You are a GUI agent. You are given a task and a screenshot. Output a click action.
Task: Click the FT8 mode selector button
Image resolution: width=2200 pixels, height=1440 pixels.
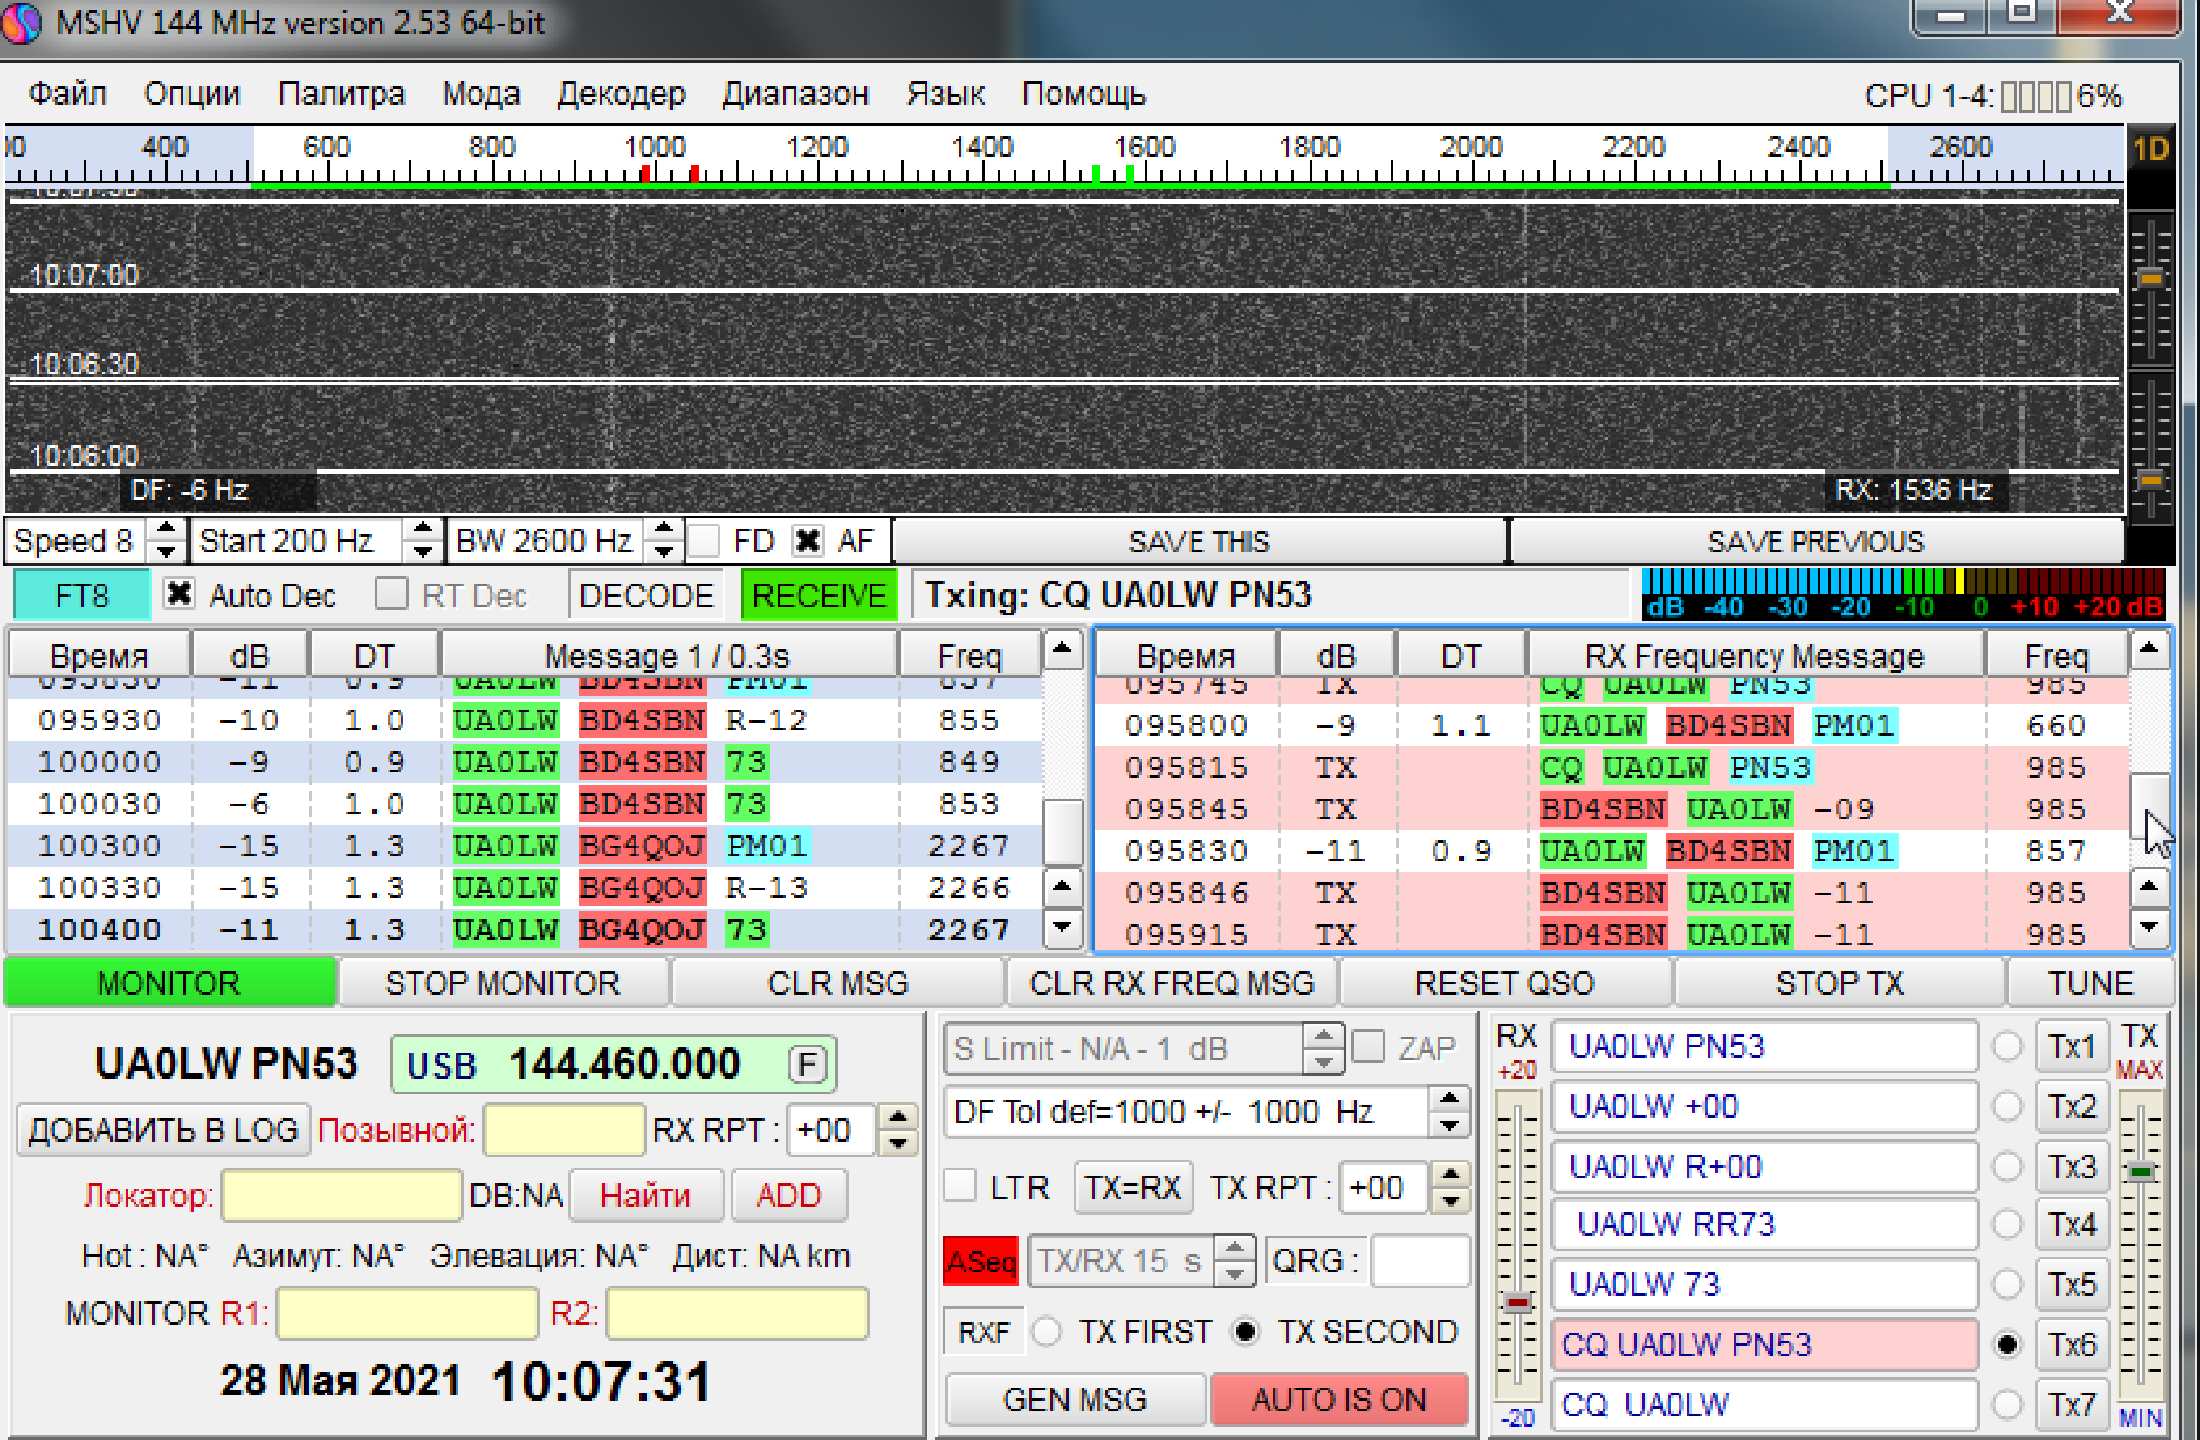click(82, 595)
